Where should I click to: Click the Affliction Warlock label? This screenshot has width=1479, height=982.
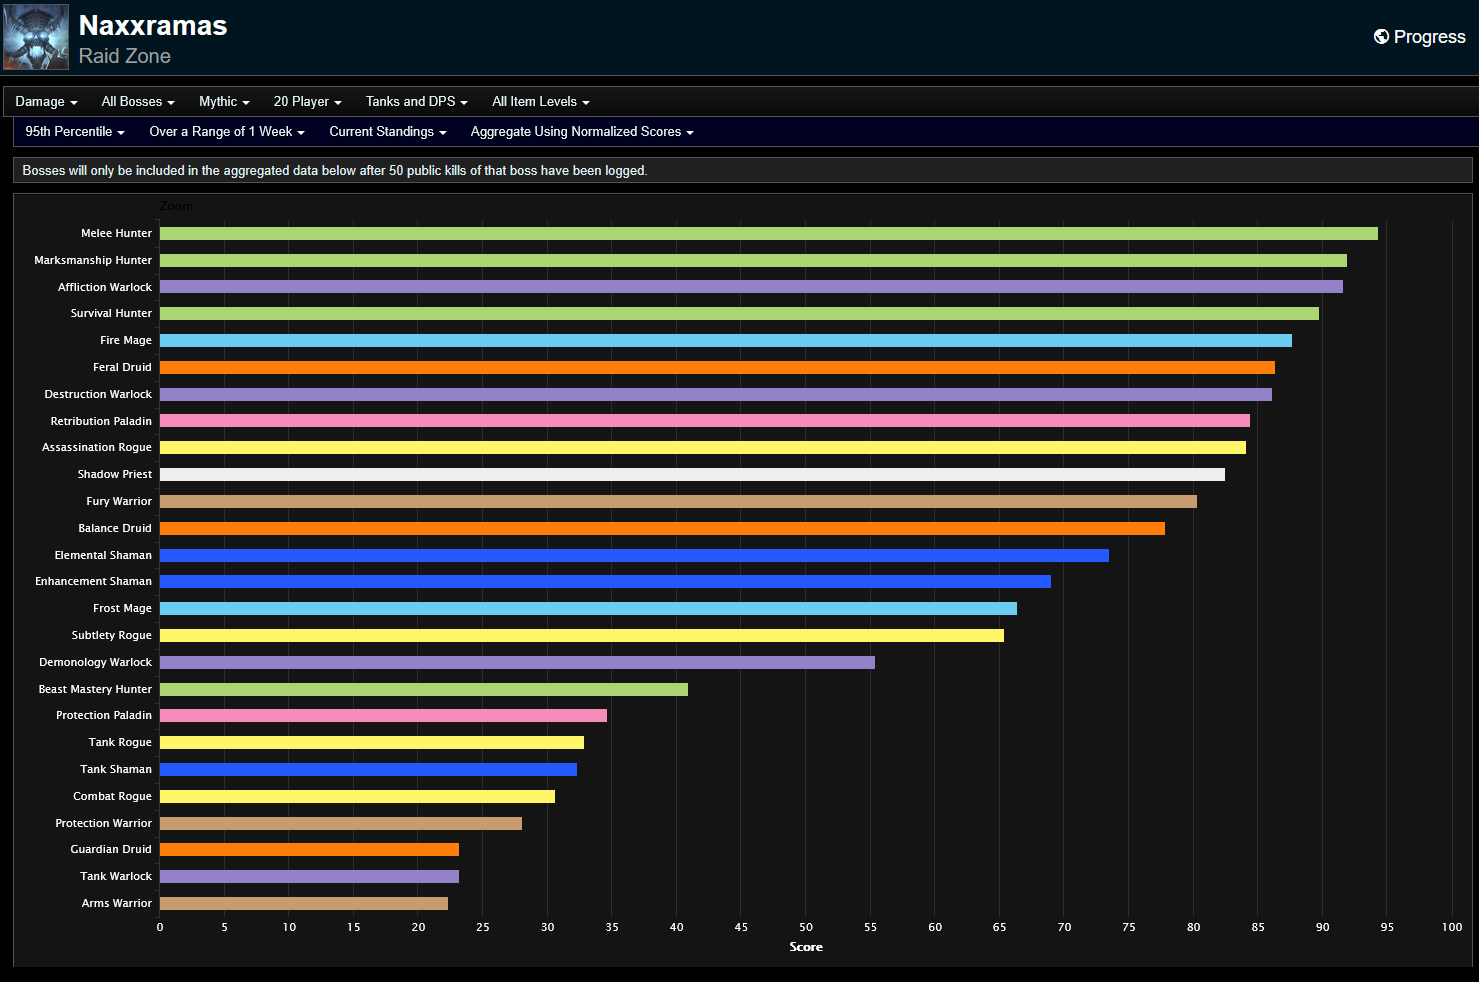106,287
